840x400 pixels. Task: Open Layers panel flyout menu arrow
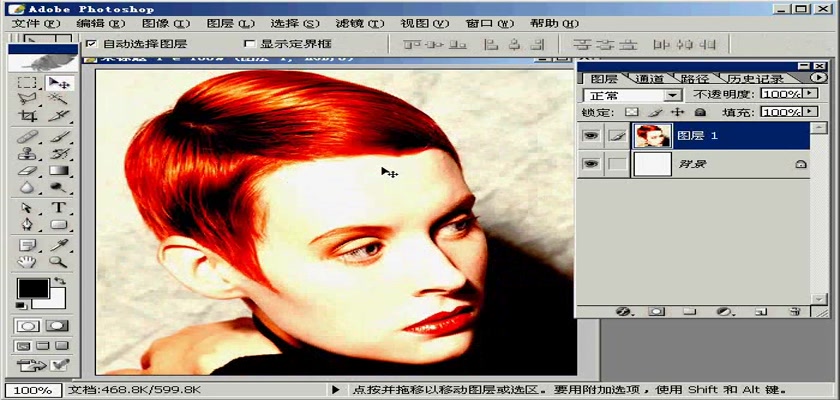(818, 78)
